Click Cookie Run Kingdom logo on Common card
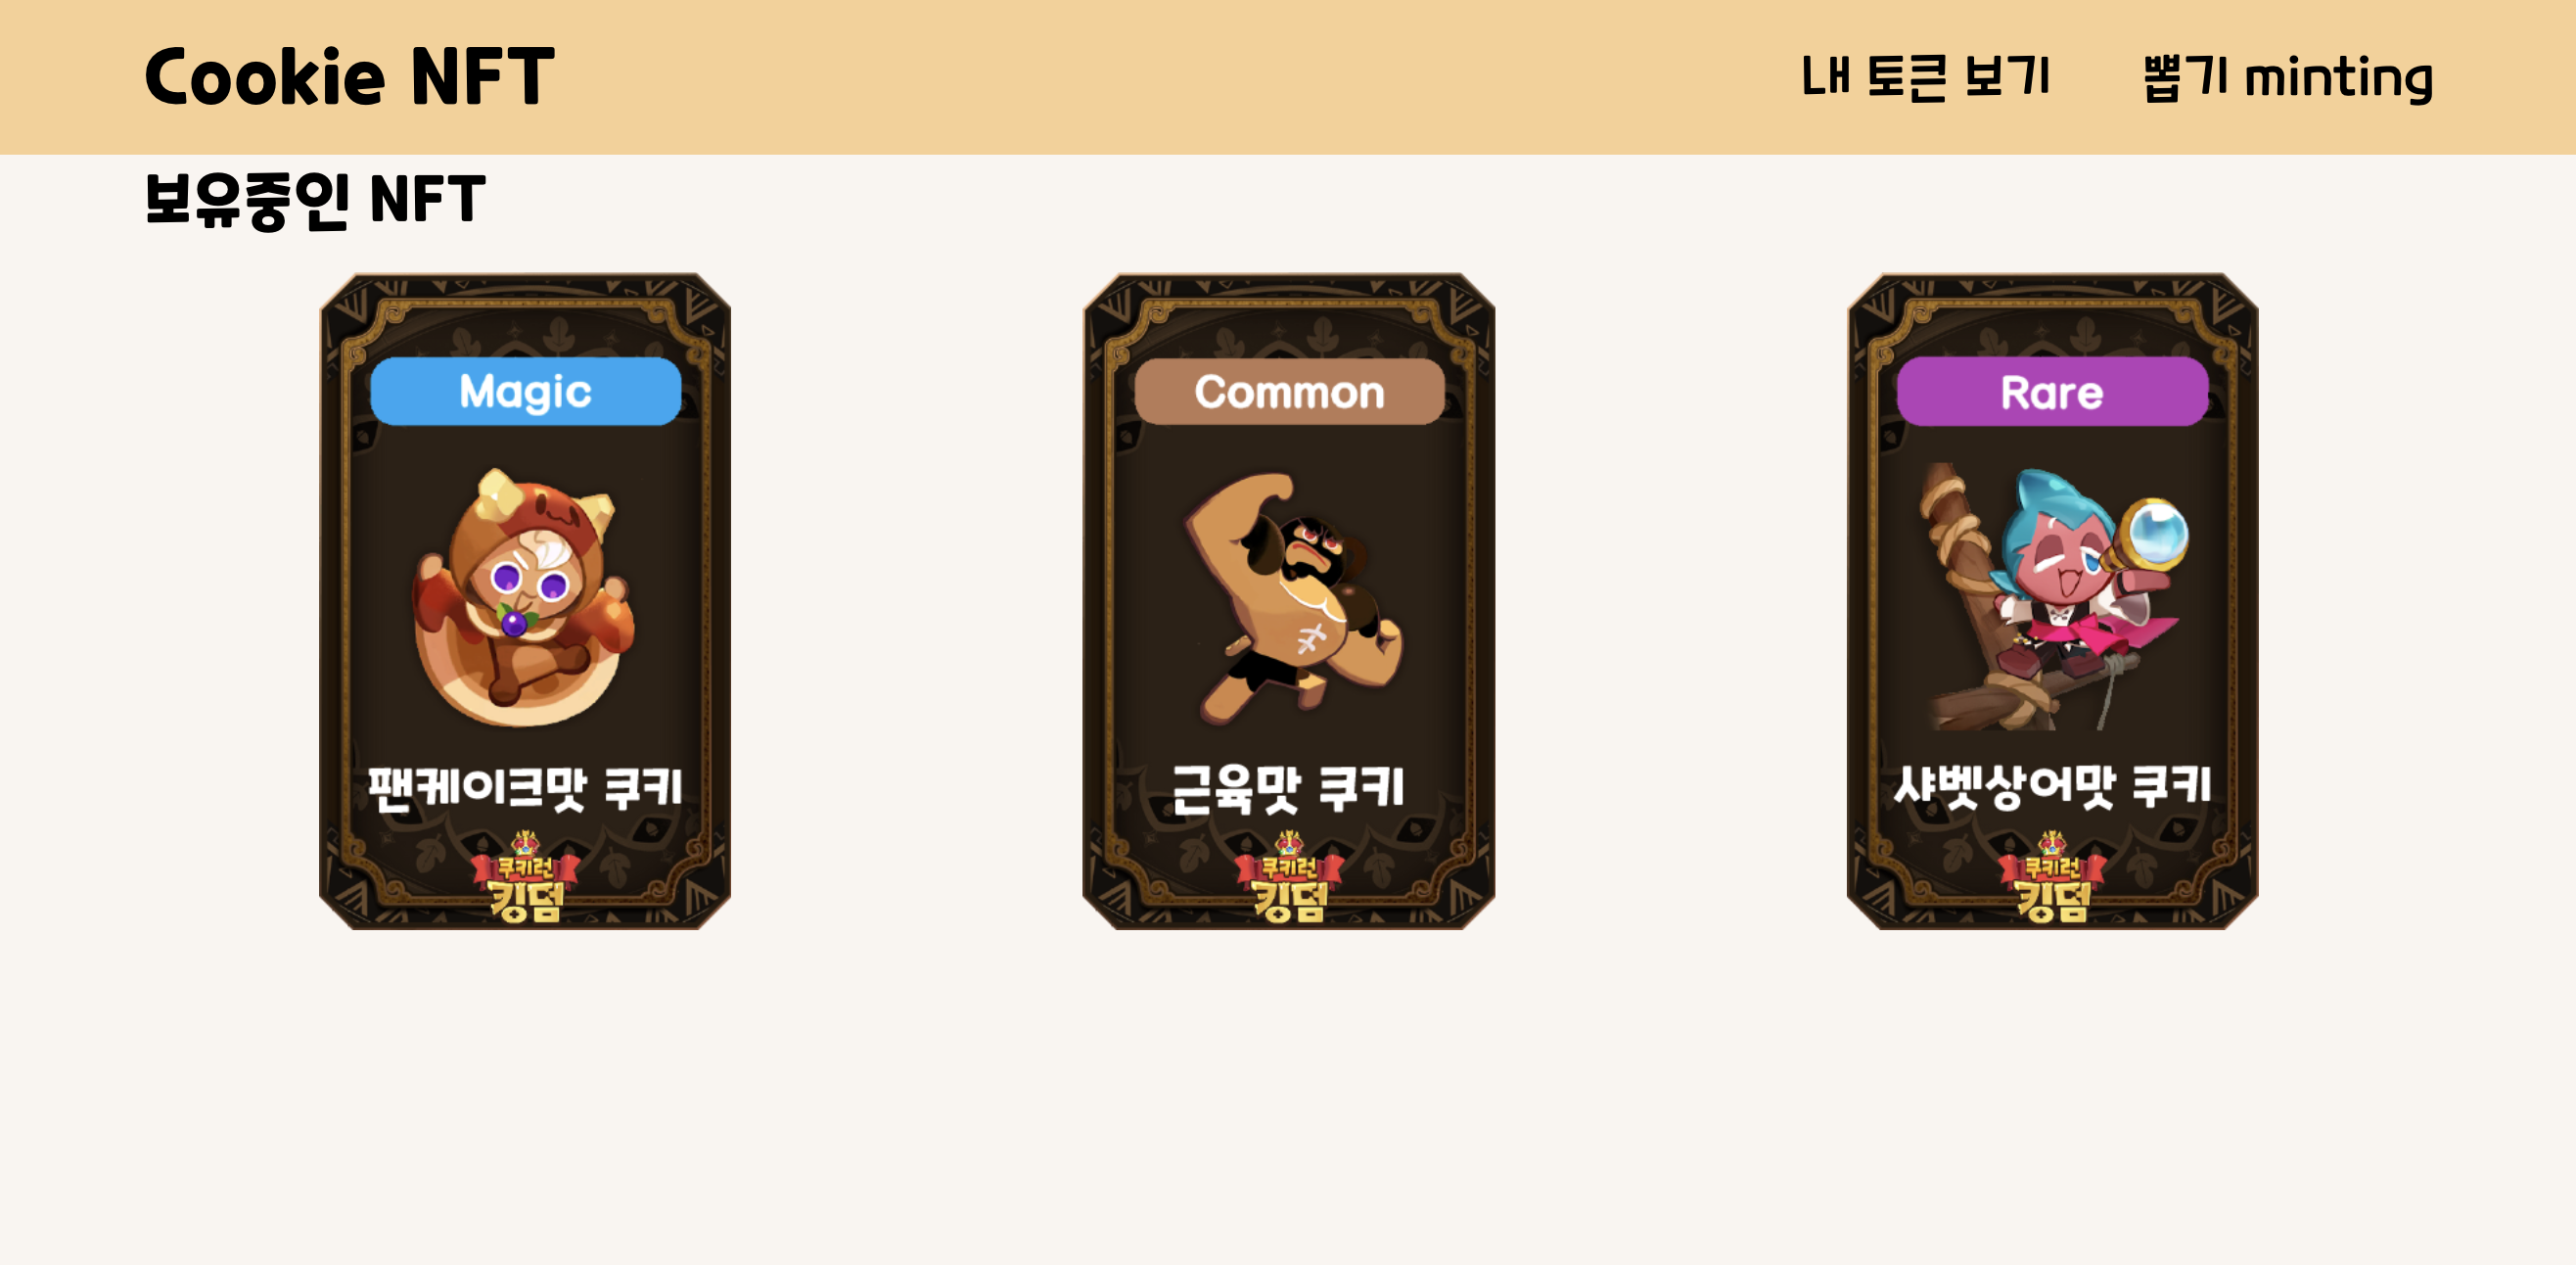 (x=1289, y=877)
